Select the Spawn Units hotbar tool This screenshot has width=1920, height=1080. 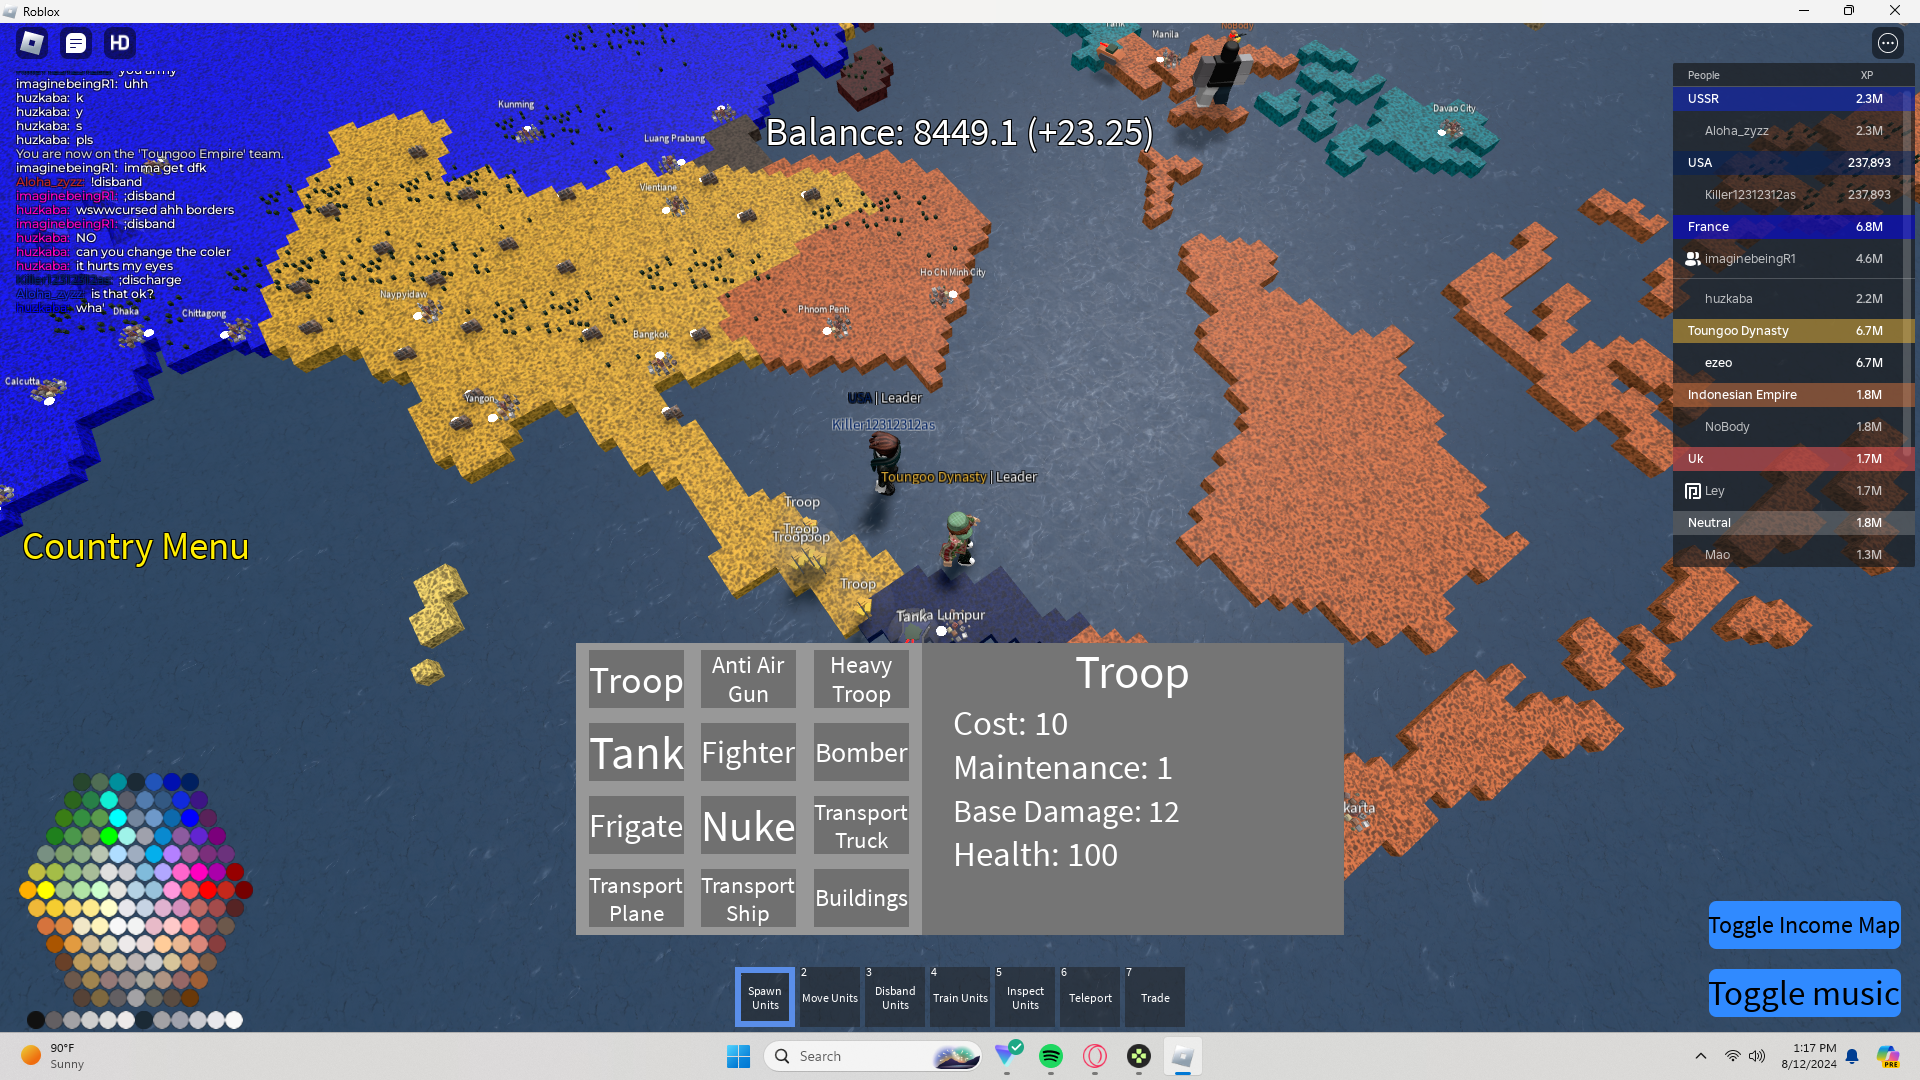coord(765,997)
